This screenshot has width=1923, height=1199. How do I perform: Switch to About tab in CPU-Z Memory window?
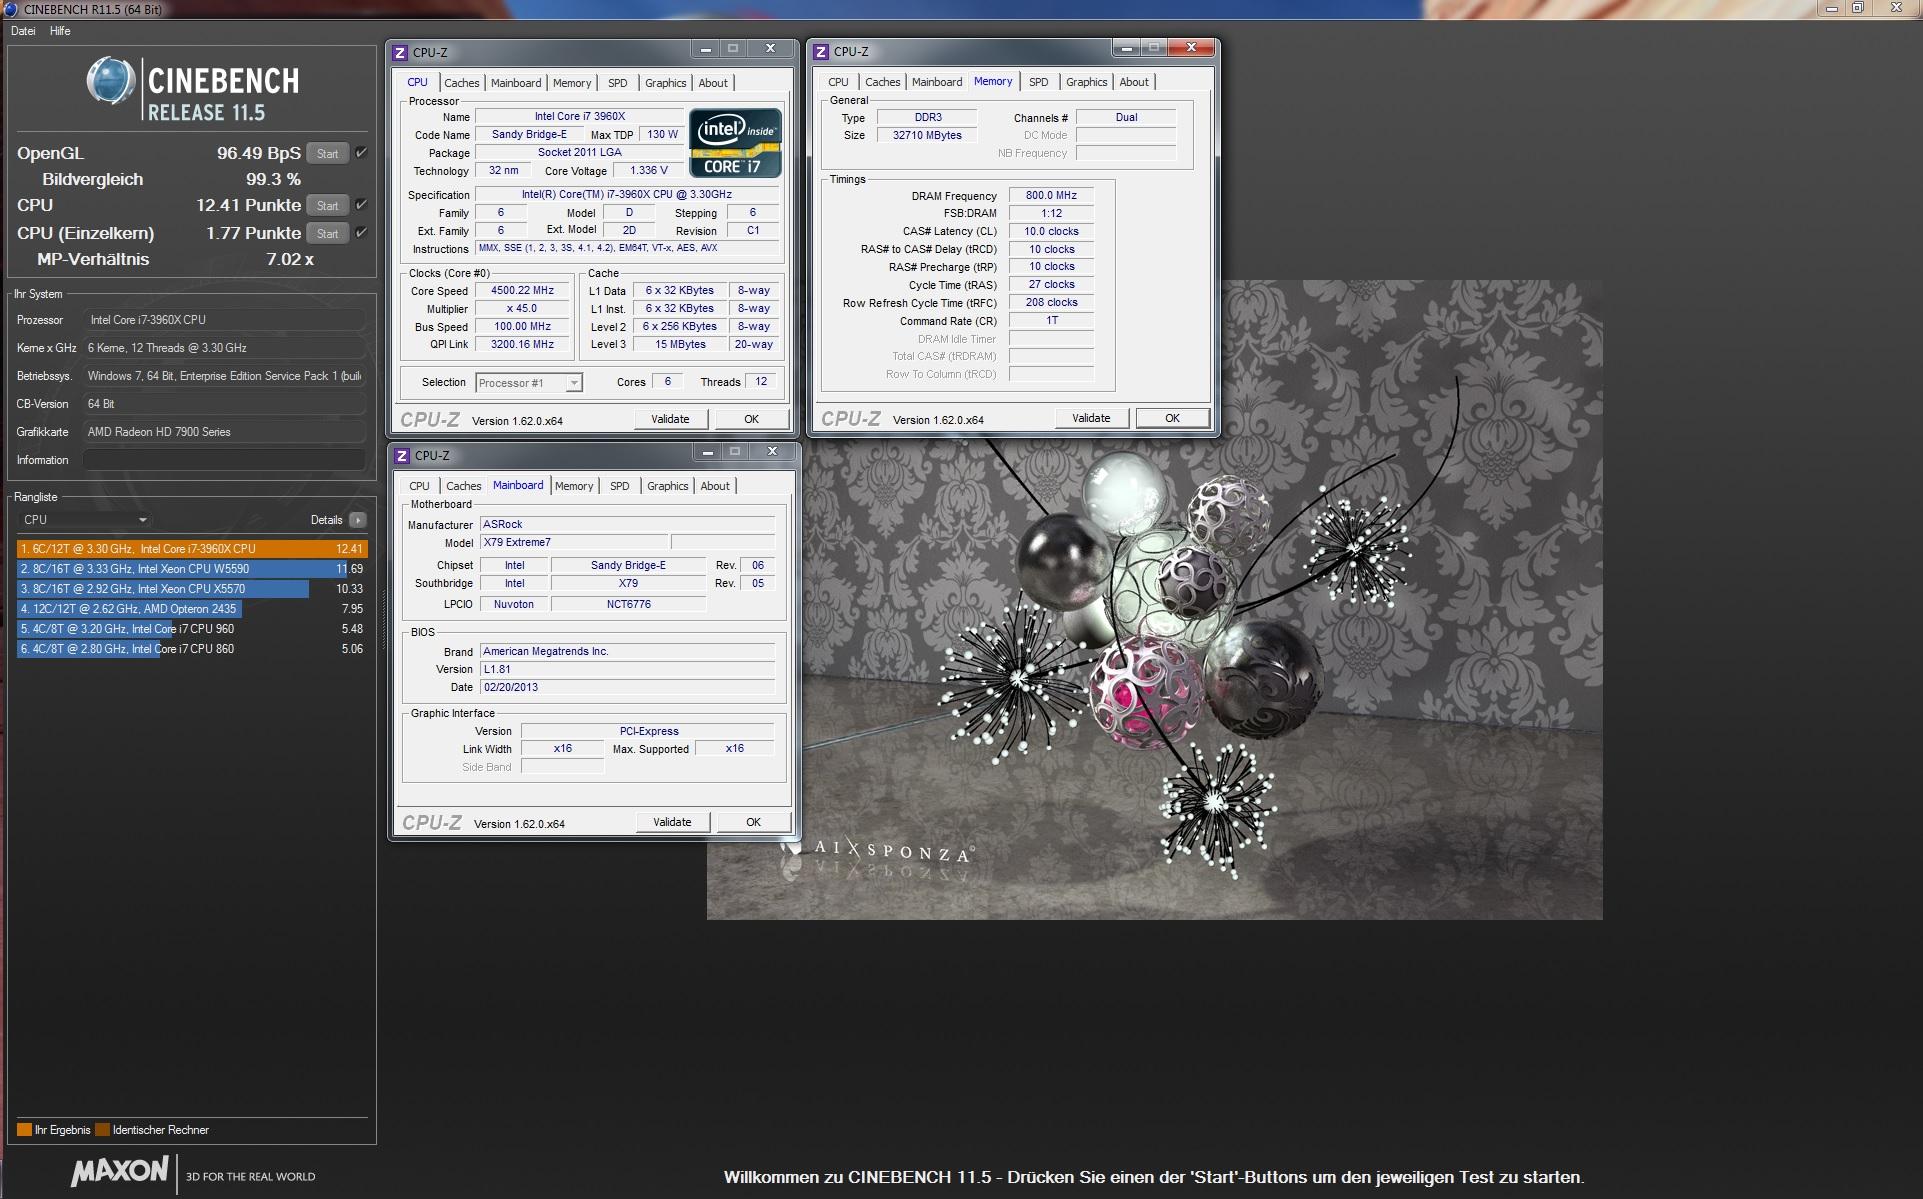(x=1134, y=82)
